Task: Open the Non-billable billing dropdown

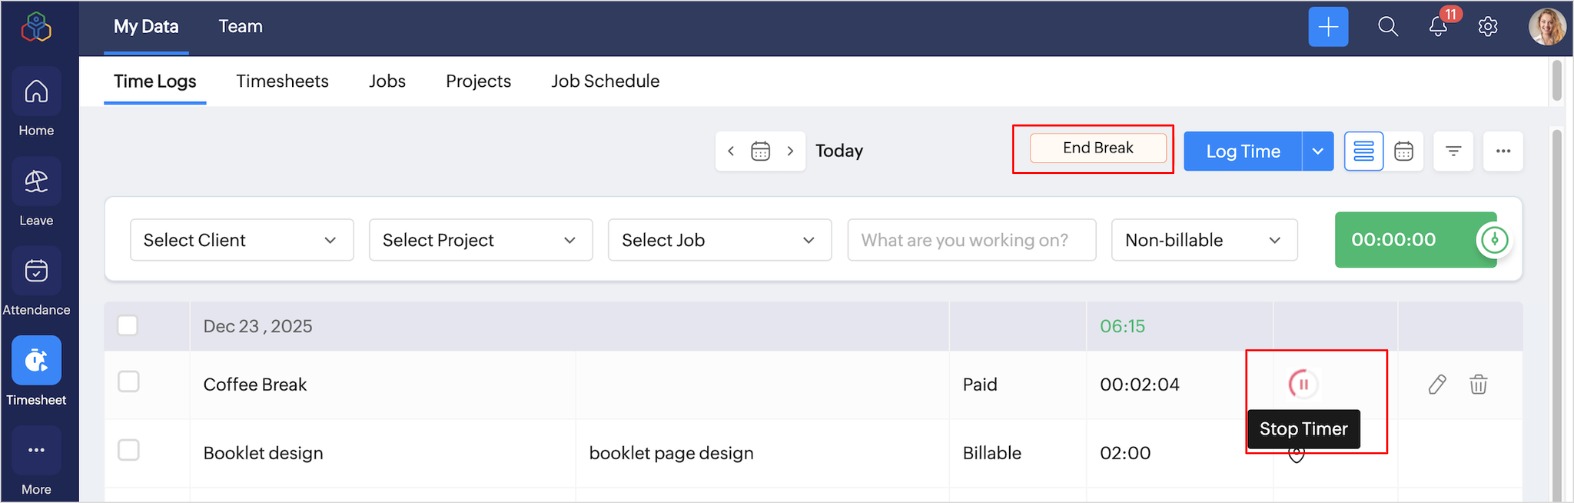Action: (1203, 240)
